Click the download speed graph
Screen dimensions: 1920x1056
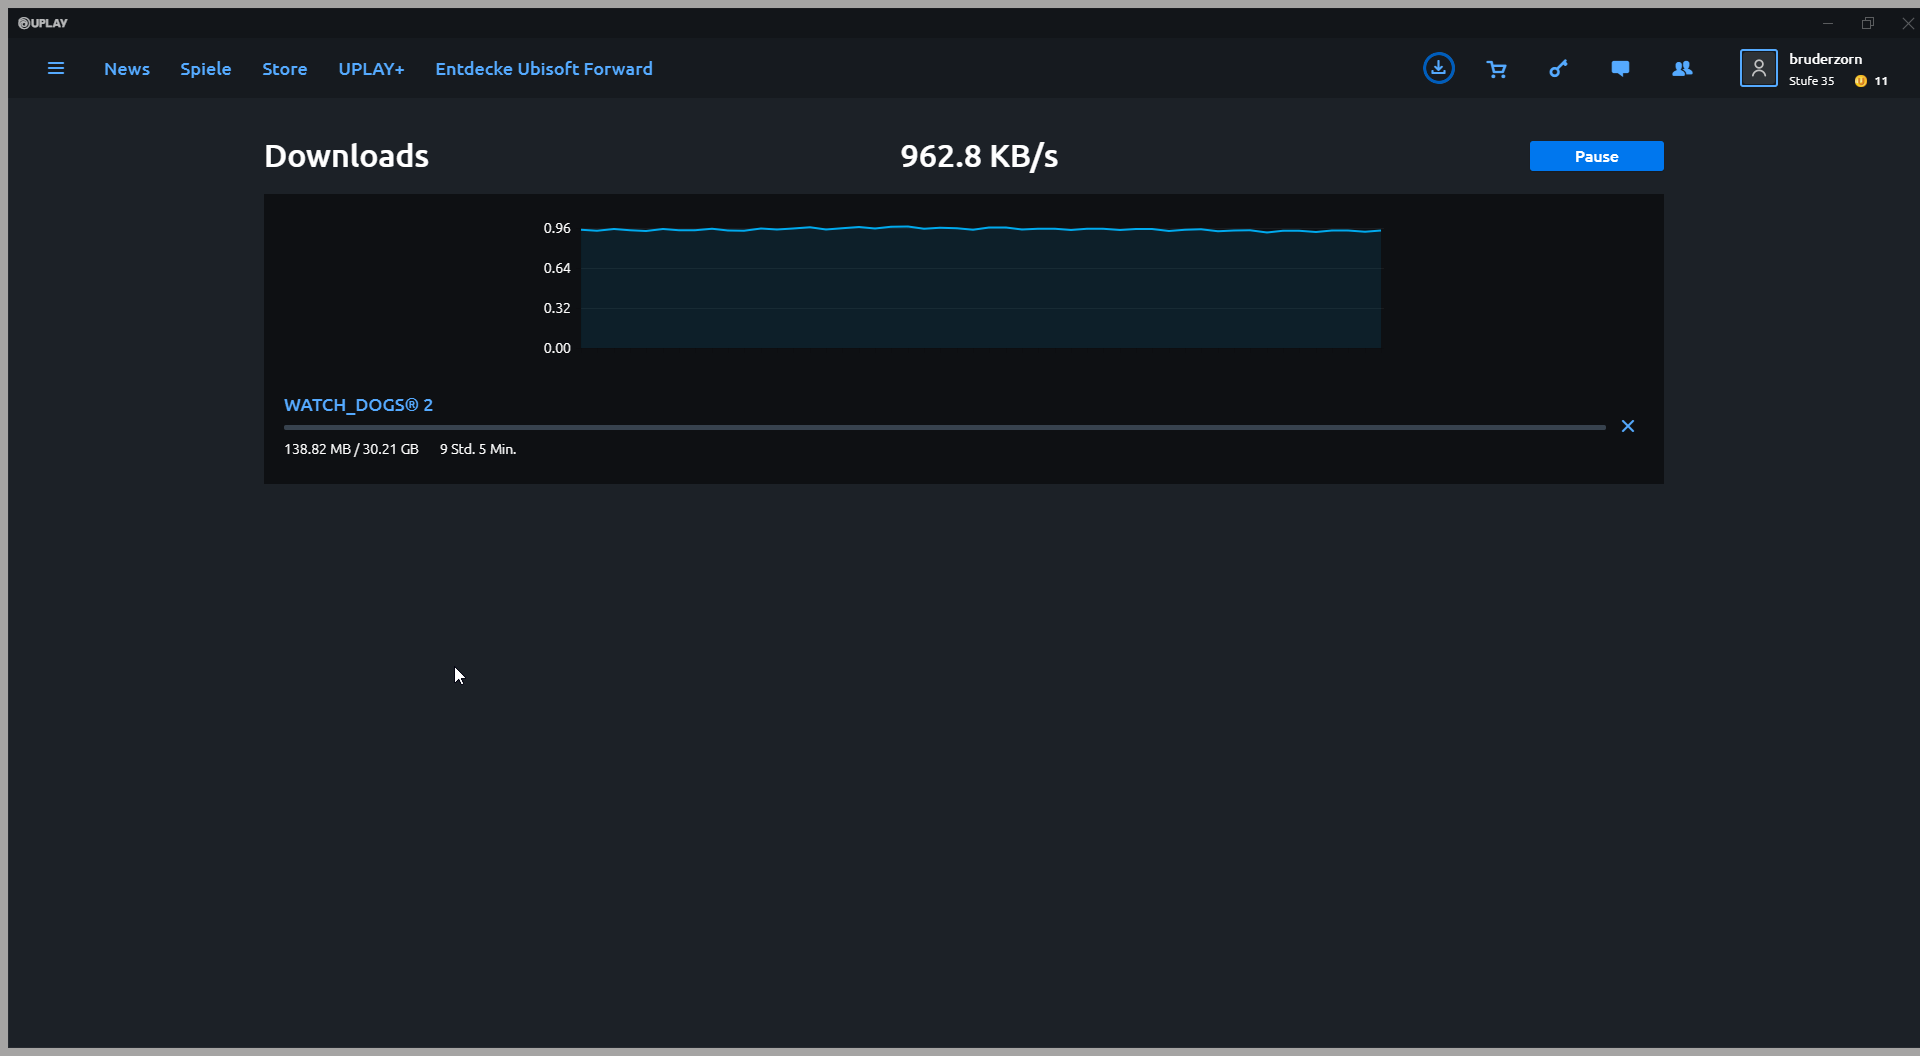pos(980,287)
